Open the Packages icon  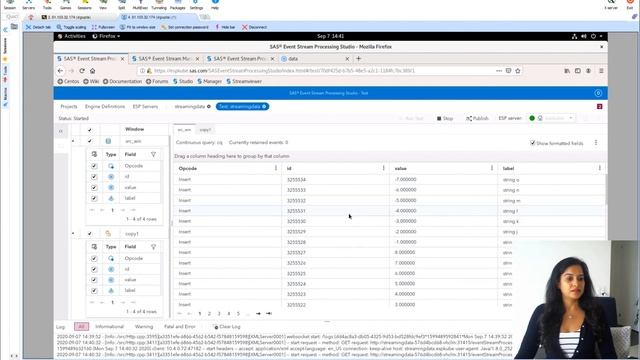[178, 4]
